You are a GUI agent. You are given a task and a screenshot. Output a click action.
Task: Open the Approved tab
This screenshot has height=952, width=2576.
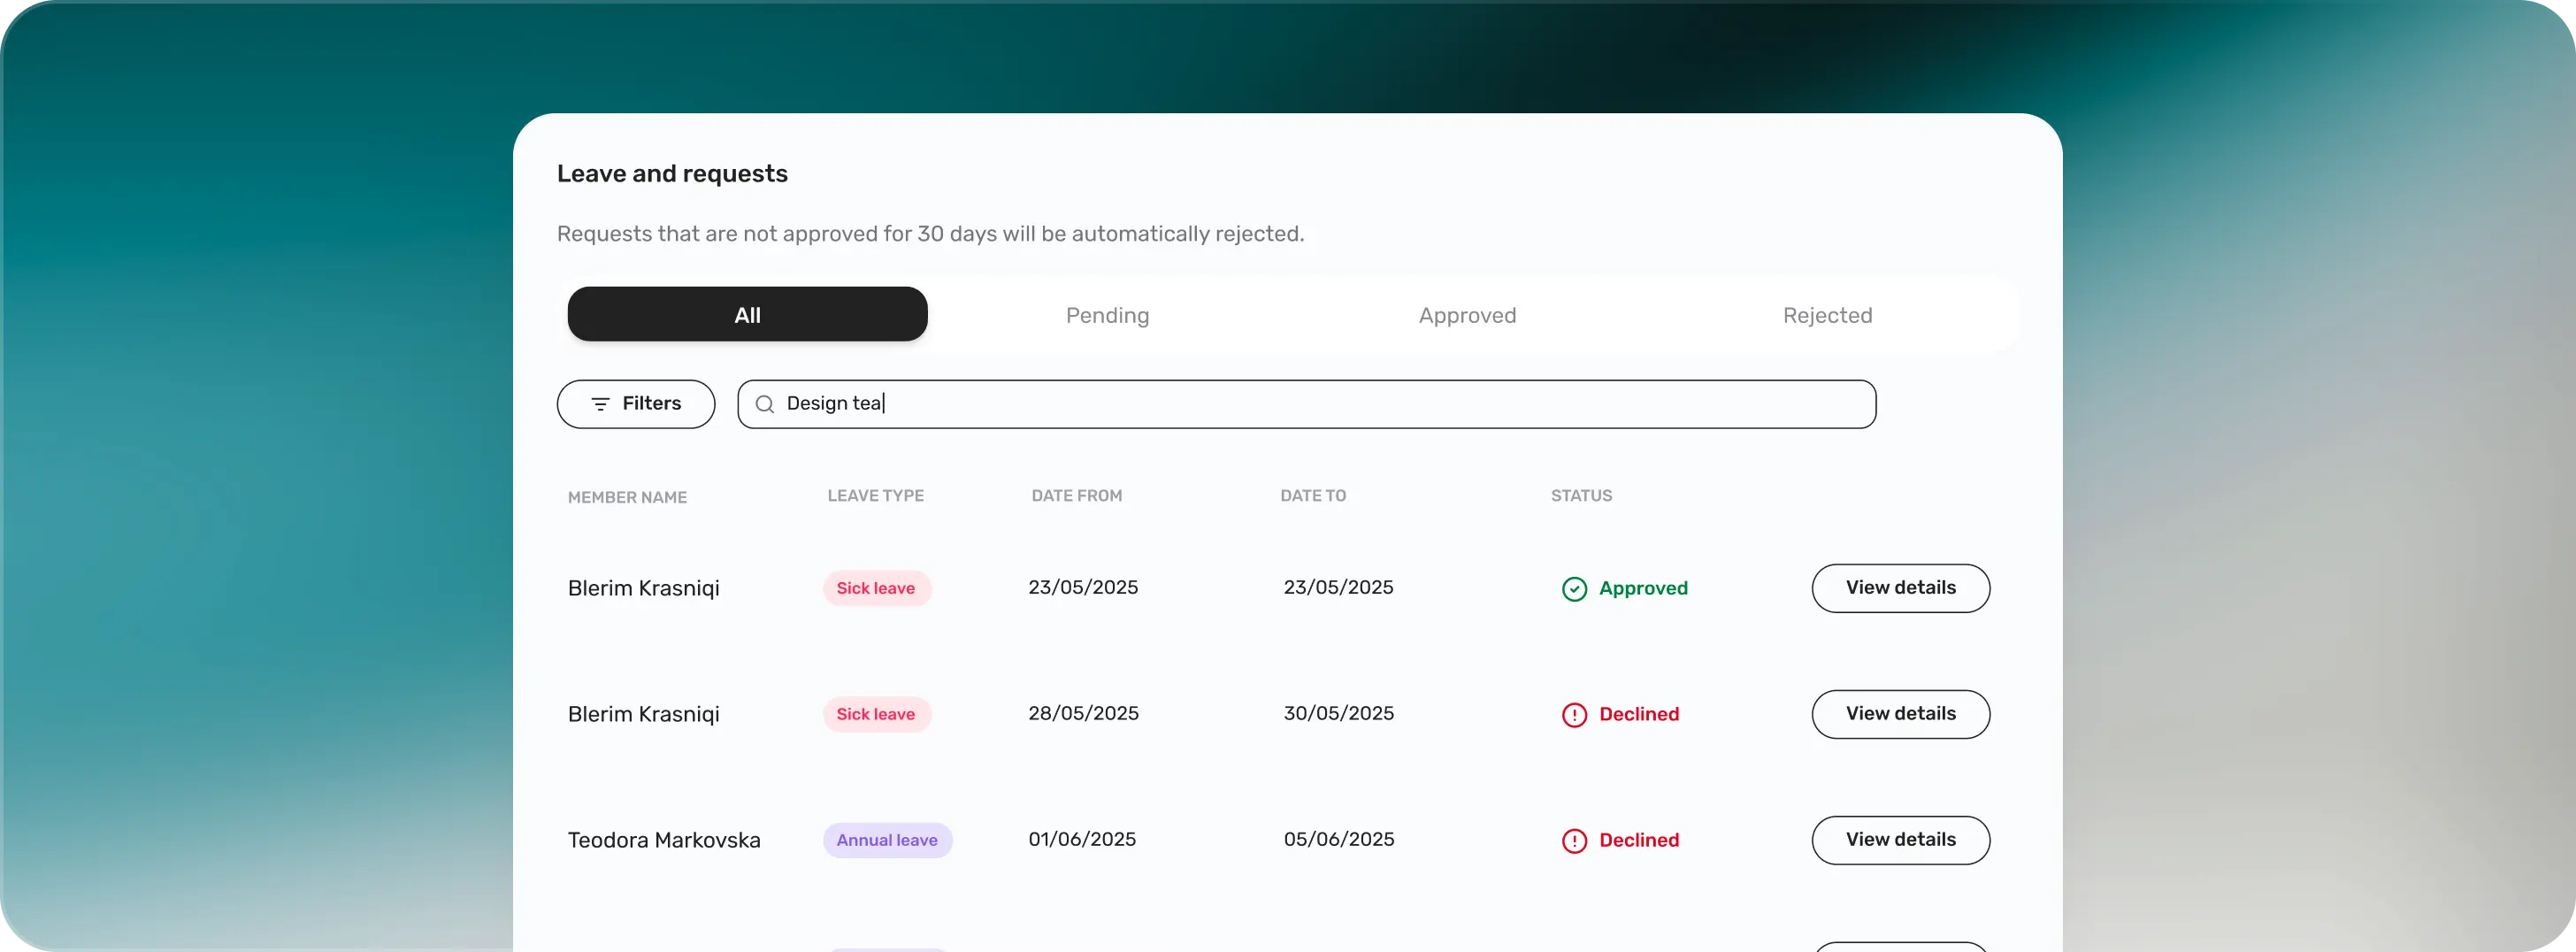(1467, 315)
